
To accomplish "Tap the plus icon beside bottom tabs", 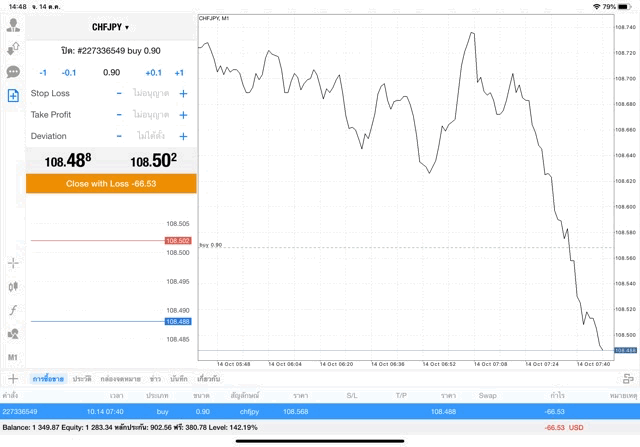I will tap(13, 379).
